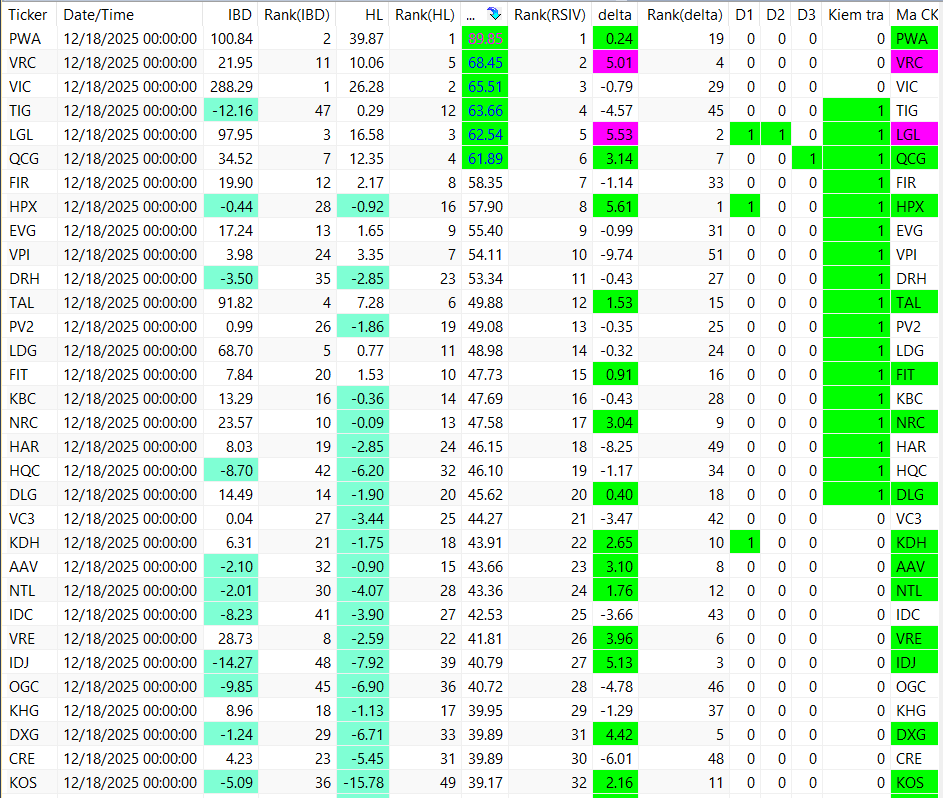Screen dimensions: 943x798
Task: Click the Kiem tra value 1 in DLG row
Action: click(856, 495)
